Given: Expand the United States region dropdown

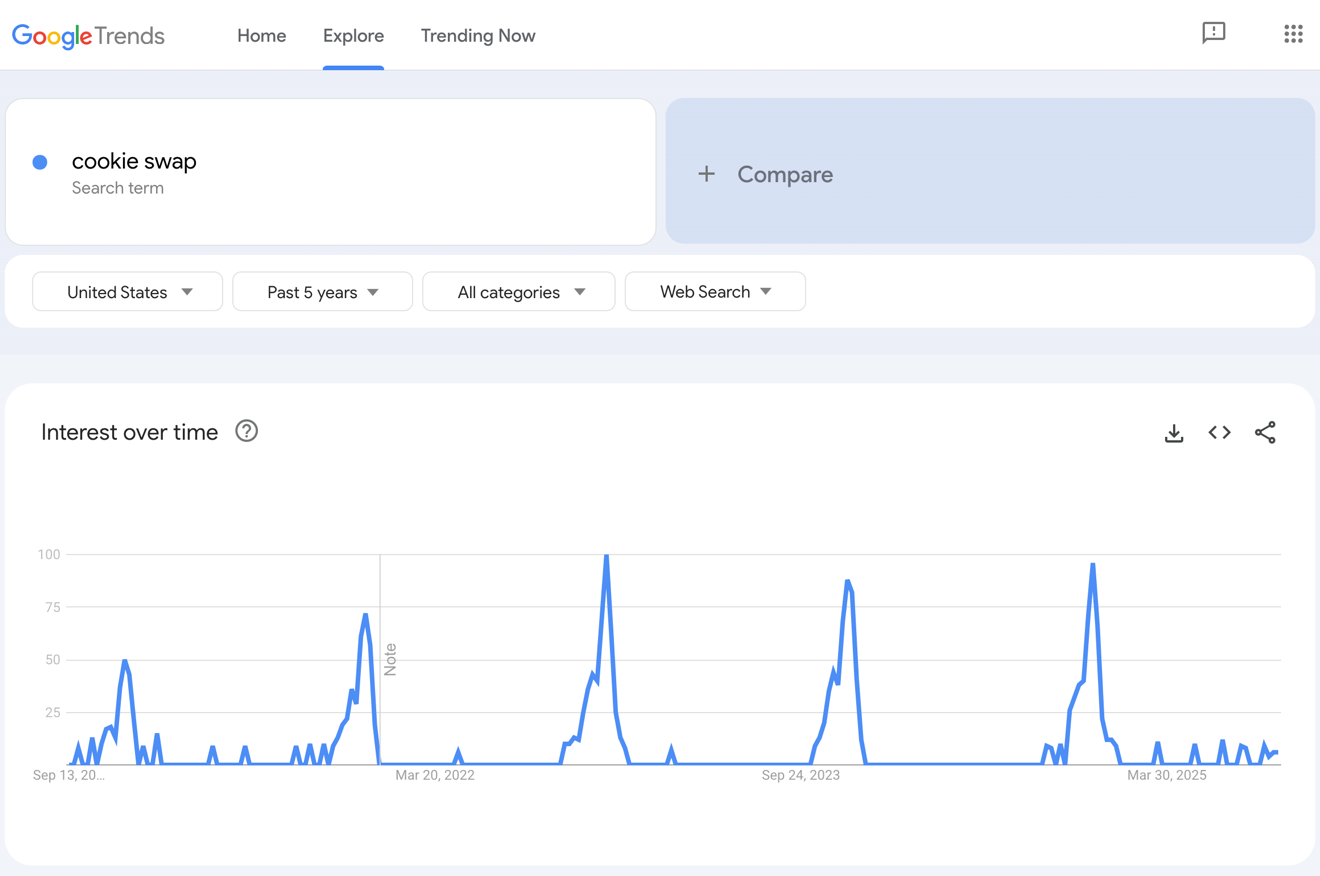Looking at the screenshot, I should [x=128, y=292].
